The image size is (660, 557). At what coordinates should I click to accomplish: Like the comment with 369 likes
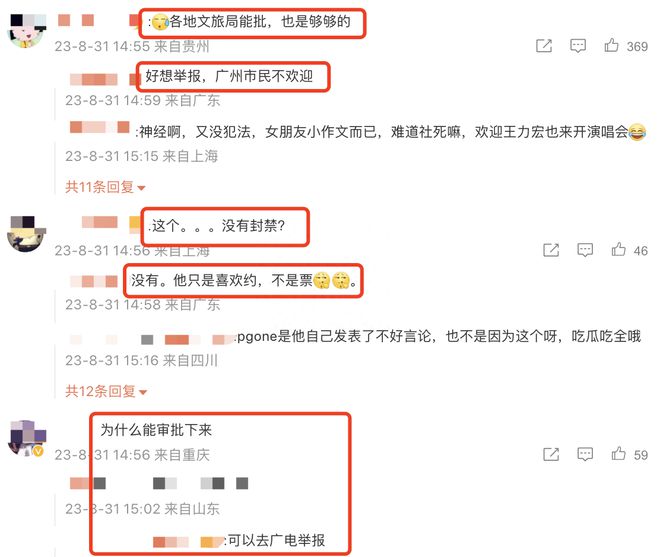(x=611, y=45)
